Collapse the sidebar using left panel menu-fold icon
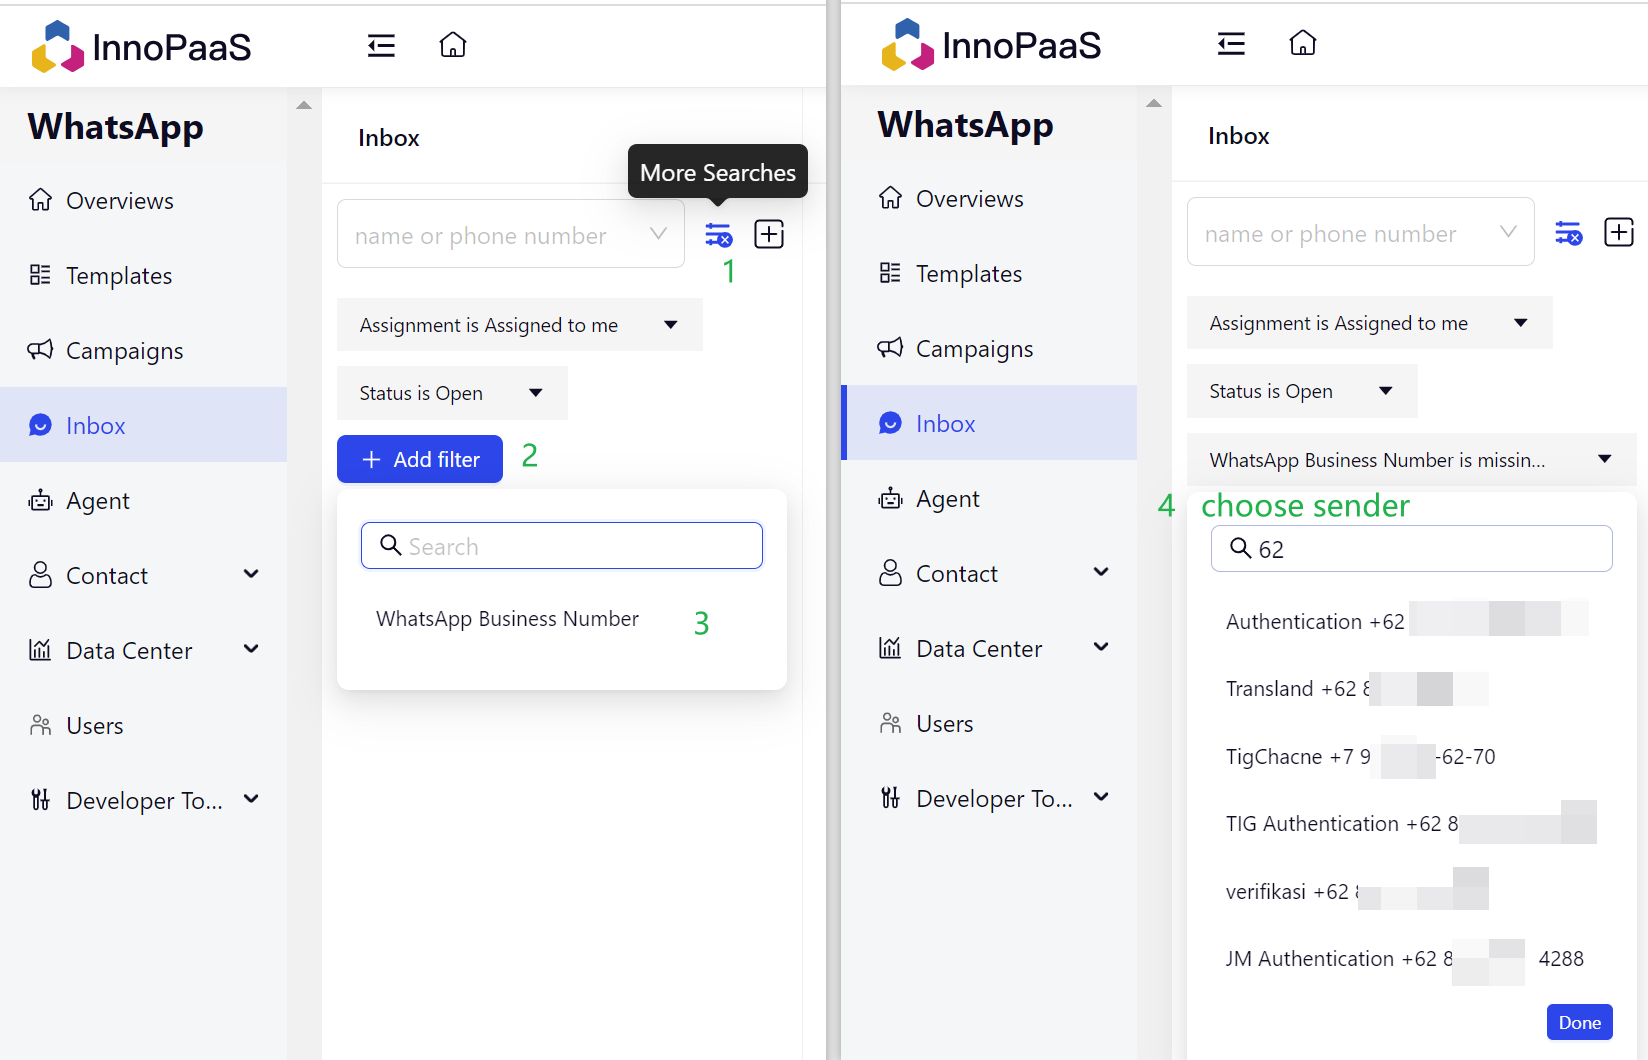 tap(381, 46)
